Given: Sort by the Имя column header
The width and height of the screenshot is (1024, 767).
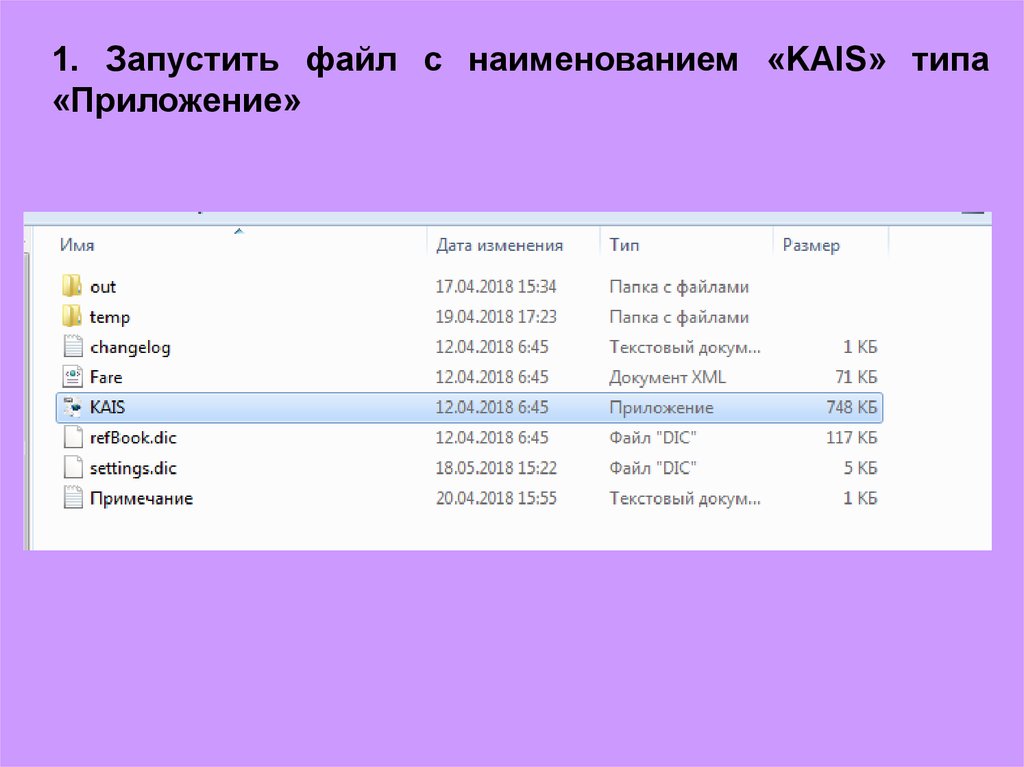Looking at the screenshot, I should 77,245.
